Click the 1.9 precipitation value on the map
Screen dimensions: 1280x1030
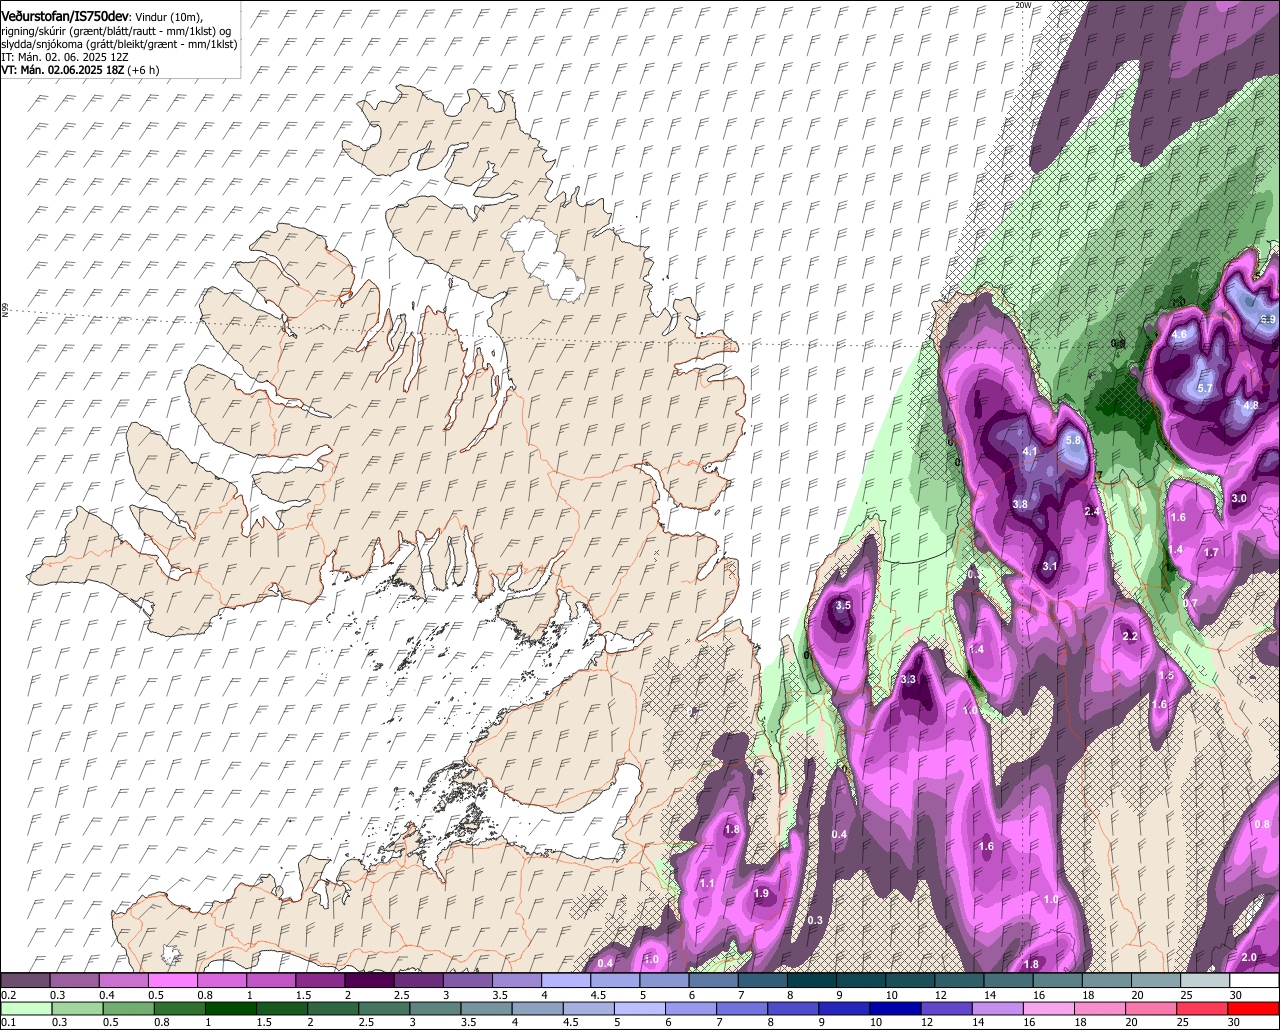pyautogui.click(x=761, y=894)
